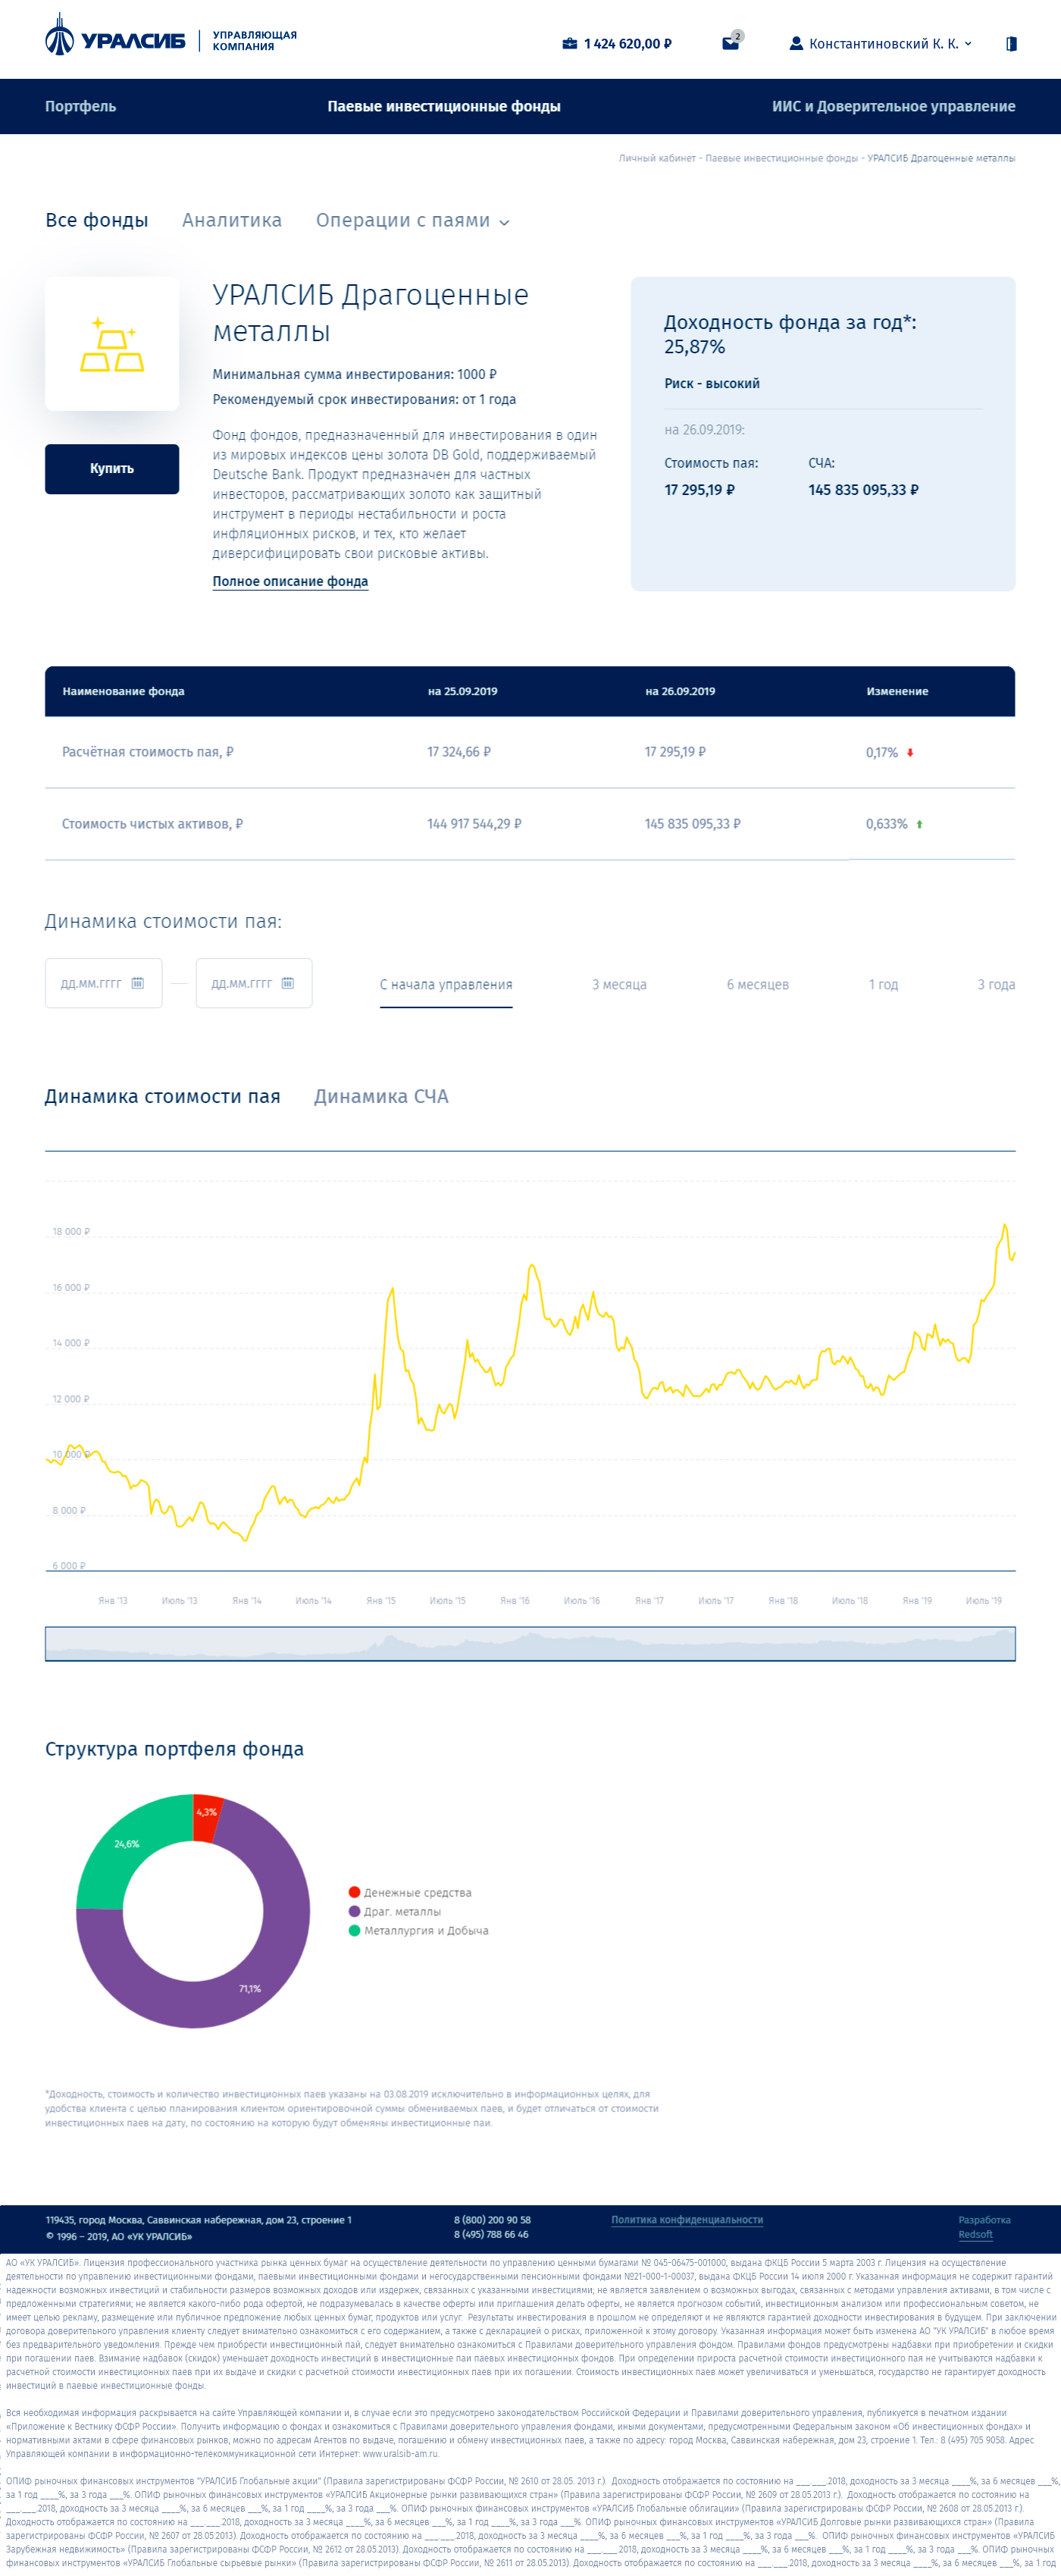Click the на 25.09.2019 column header
The height and width of the screenshot is (2576, 1061).
(462, 691)
